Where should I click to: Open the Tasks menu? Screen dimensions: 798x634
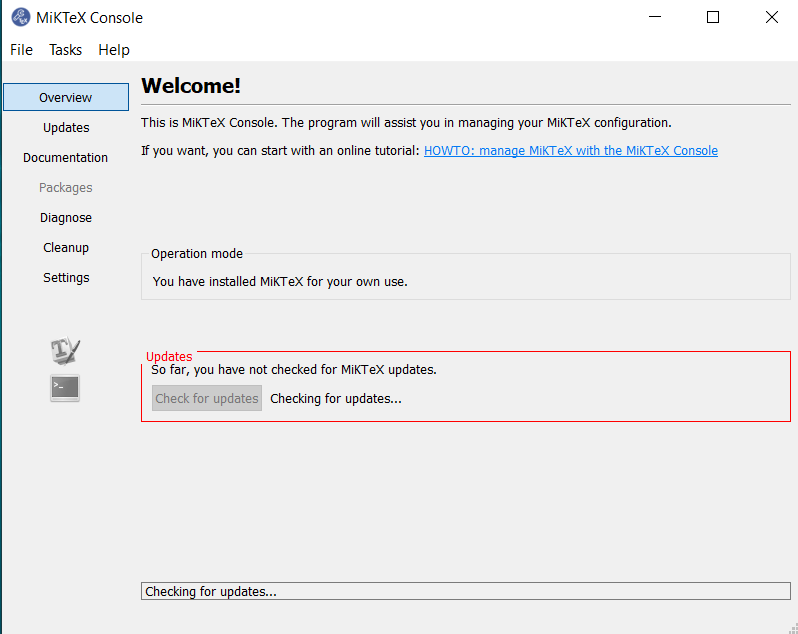(65, 50)
